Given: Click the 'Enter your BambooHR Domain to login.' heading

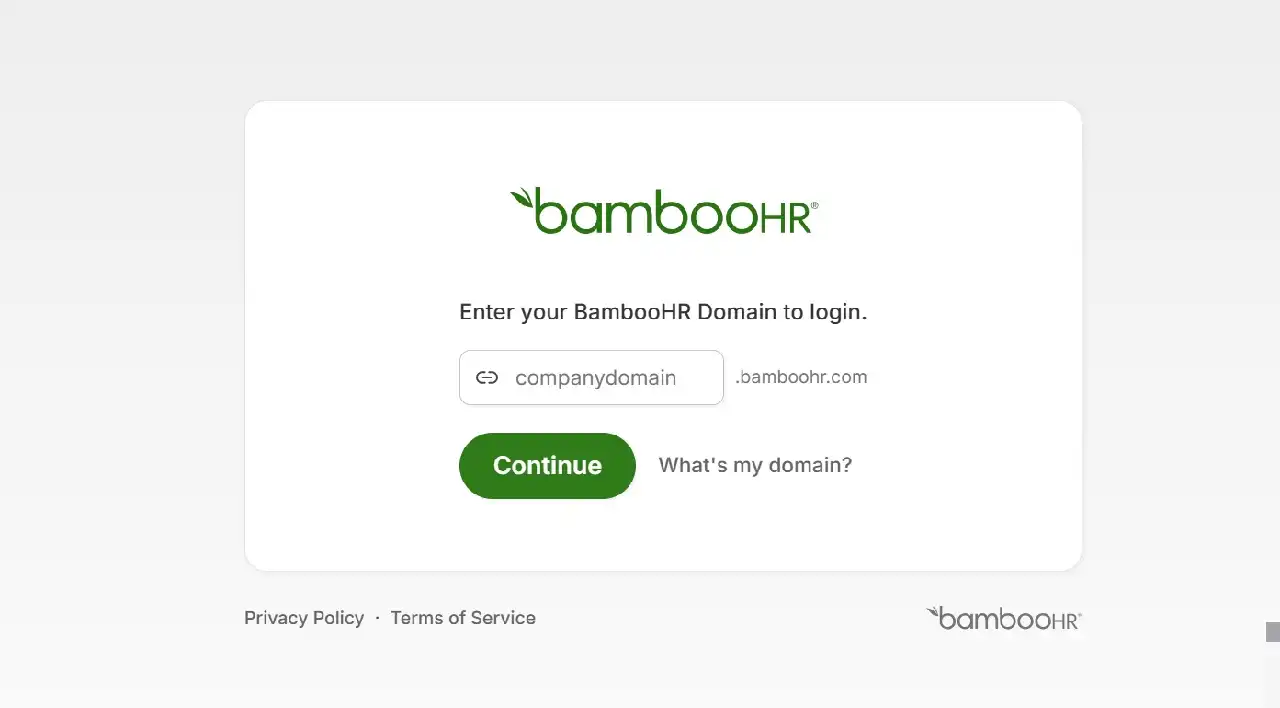Looking at the screenshot, I should tap(663, 311).
